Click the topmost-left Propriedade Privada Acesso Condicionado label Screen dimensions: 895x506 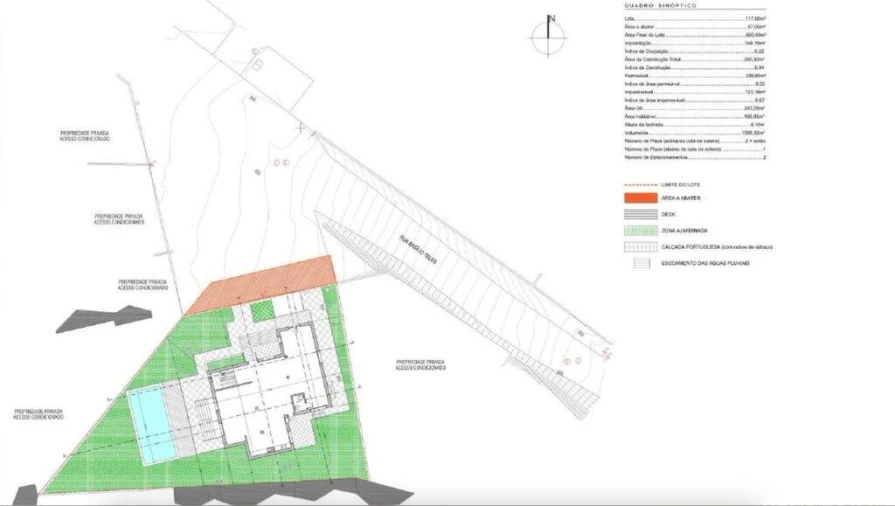tap(84, 136)
